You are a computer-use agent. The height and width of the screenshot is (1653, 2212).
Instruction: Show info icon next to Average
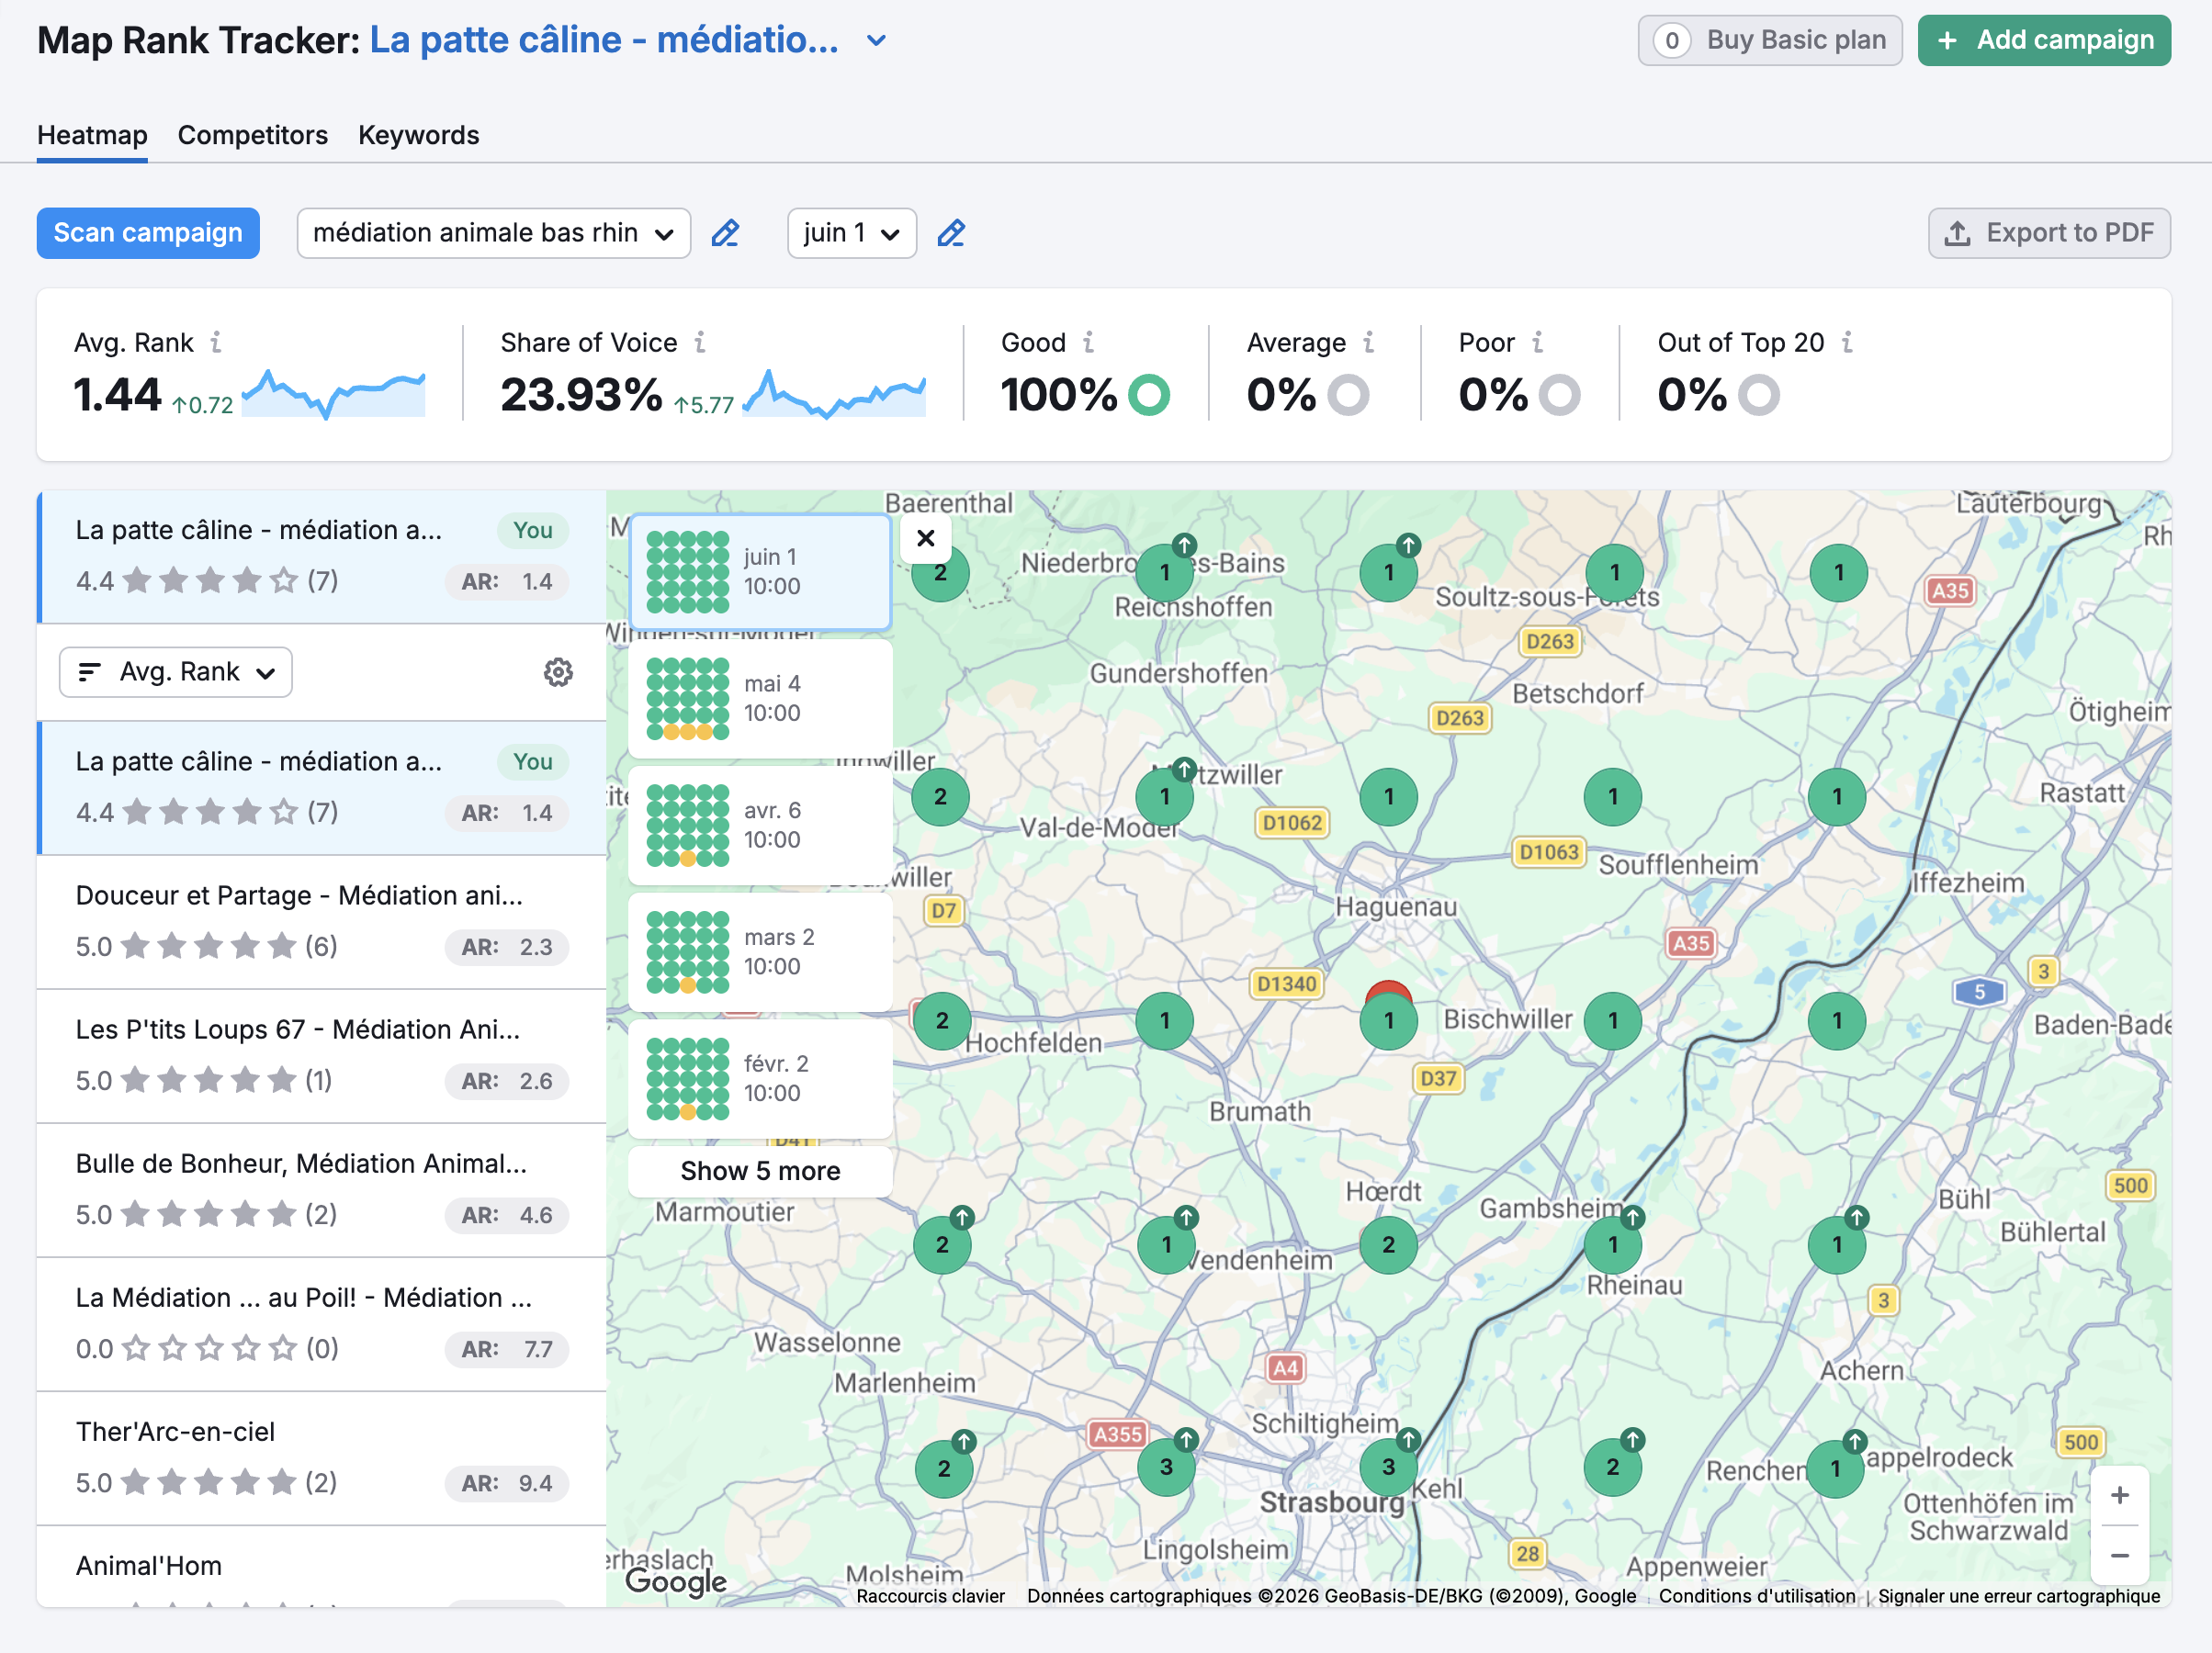tap(1368, 342)
